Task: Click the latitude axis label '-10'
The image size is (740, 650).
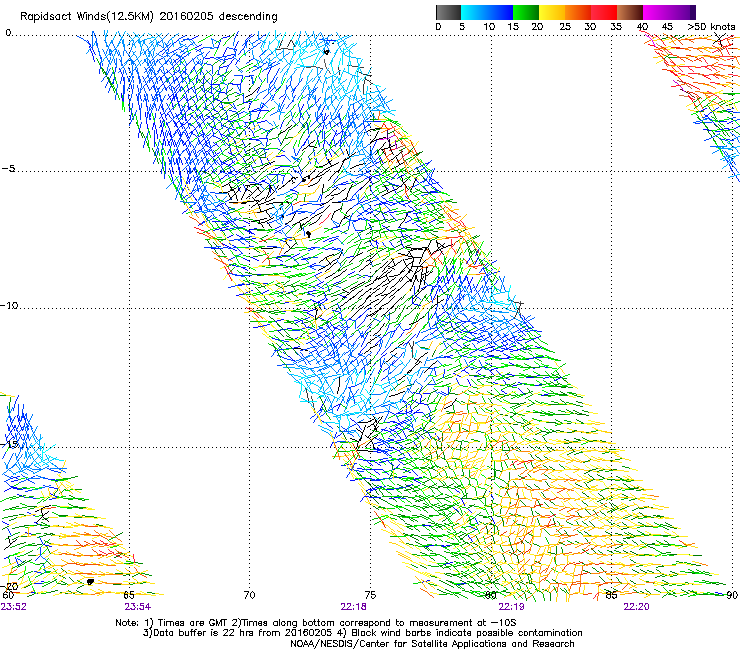Action: 9,305
